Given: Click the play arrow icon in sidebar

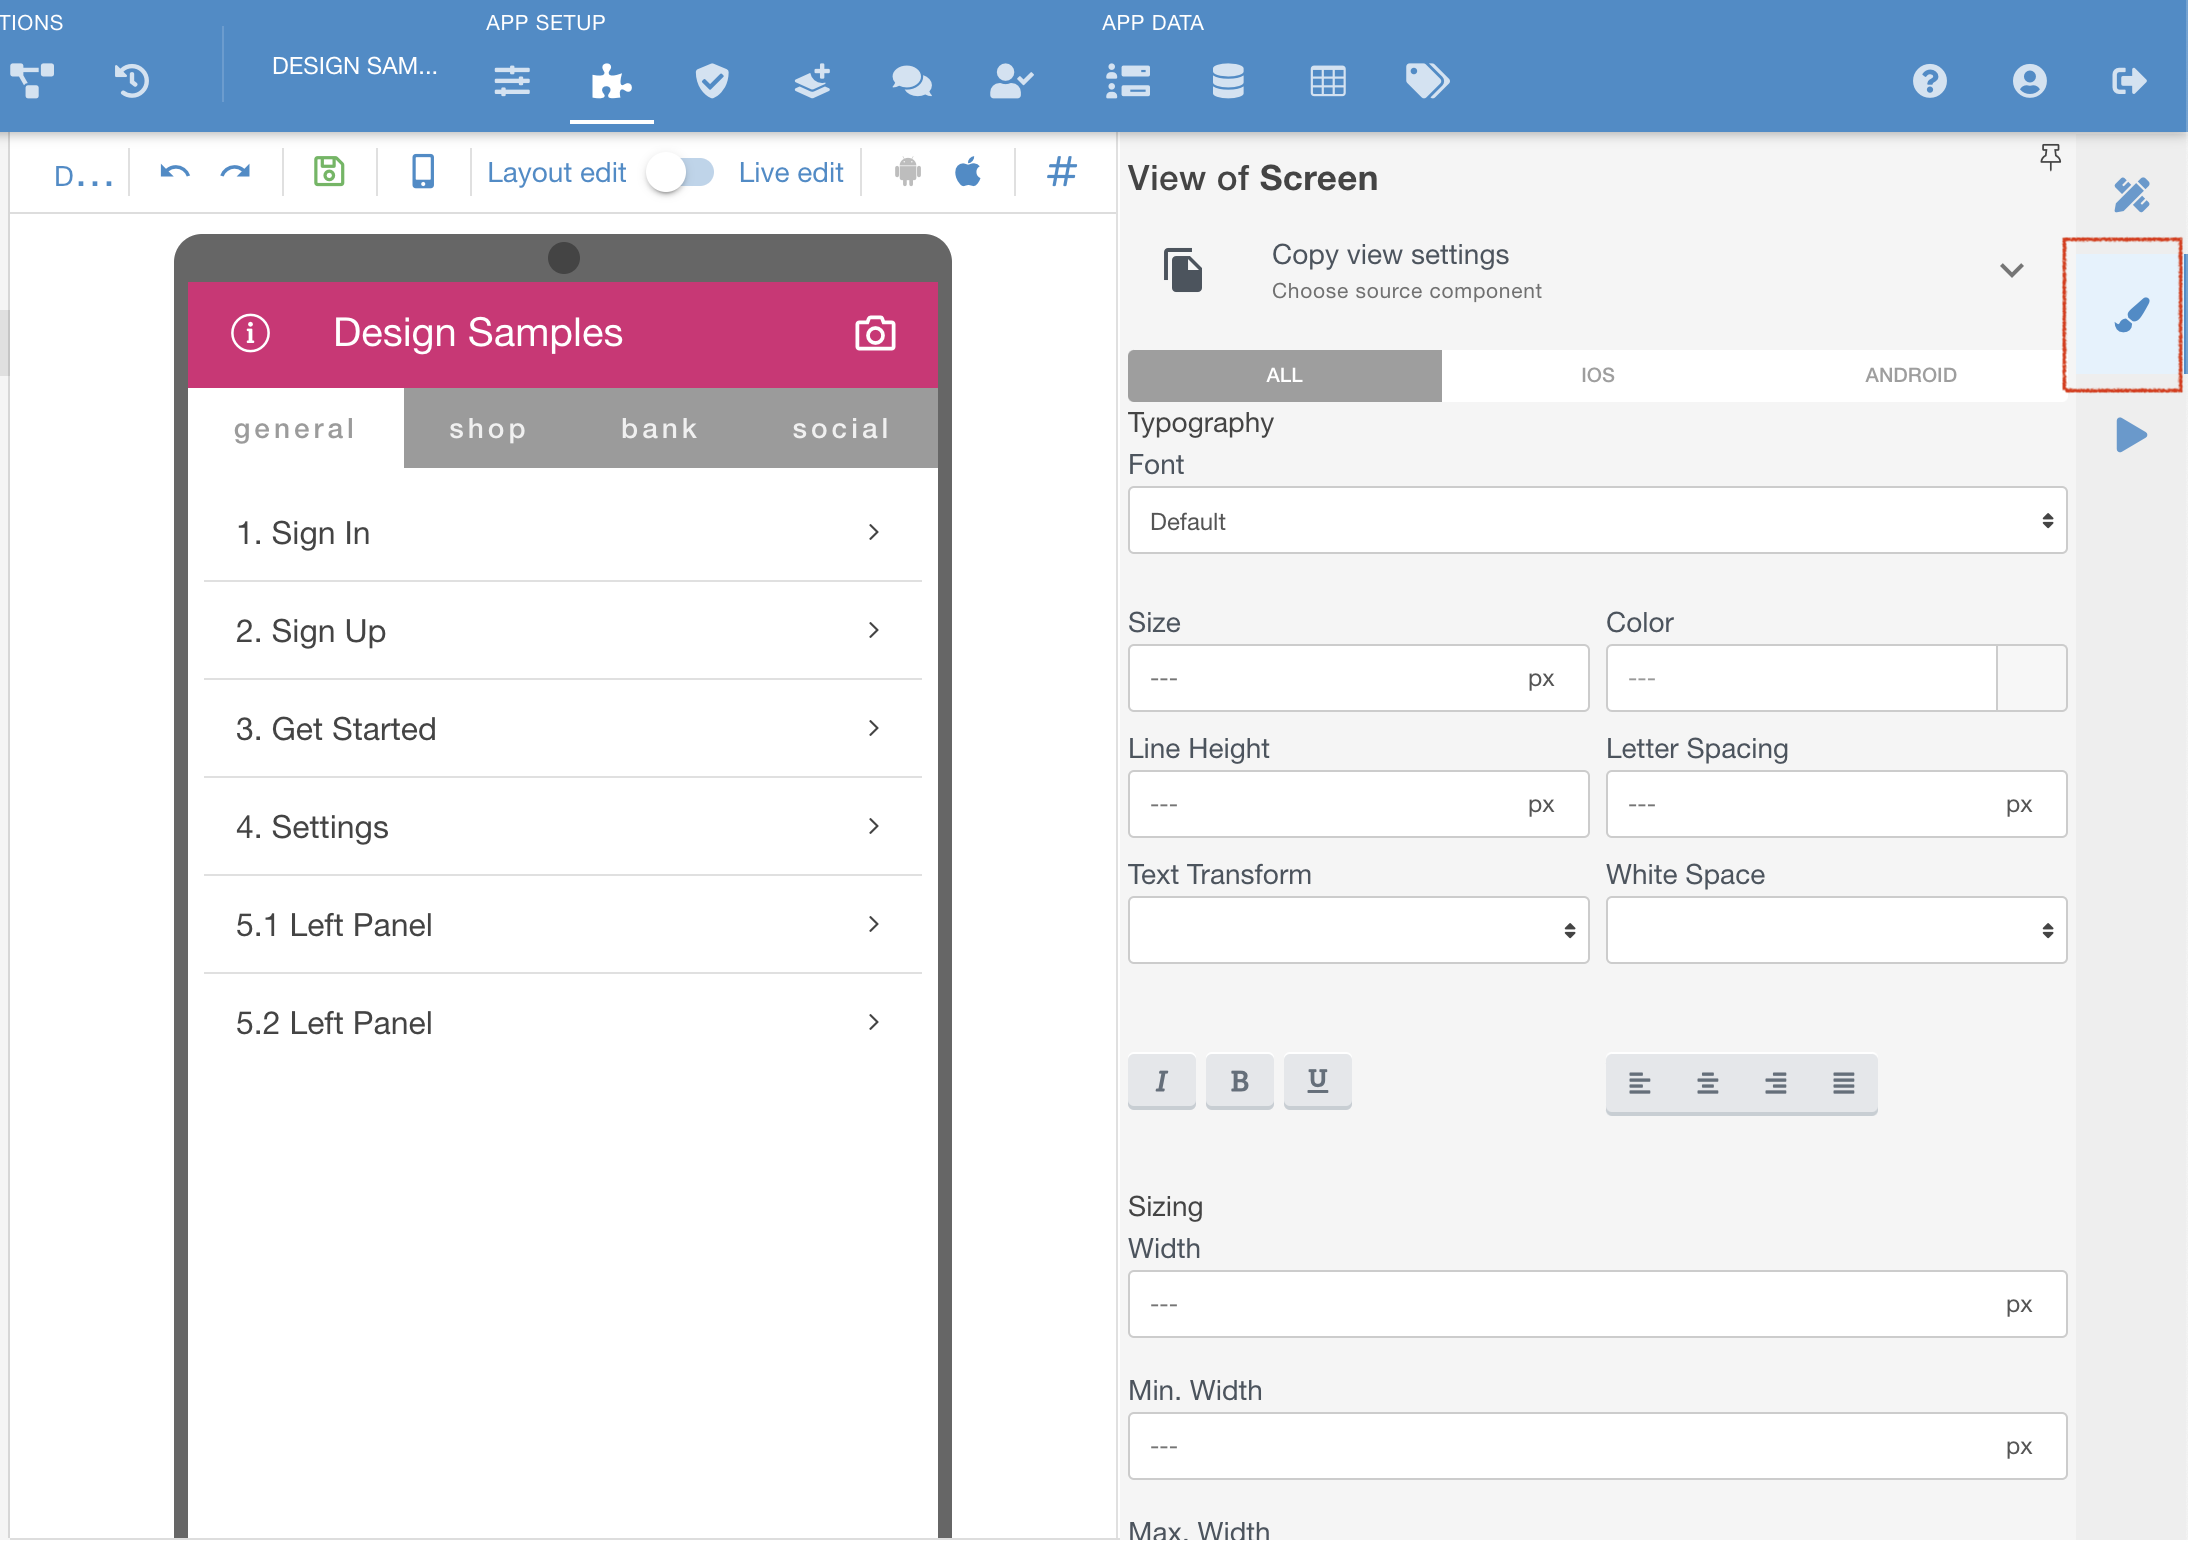Looking at the screenshot, I should (2131, 435).
